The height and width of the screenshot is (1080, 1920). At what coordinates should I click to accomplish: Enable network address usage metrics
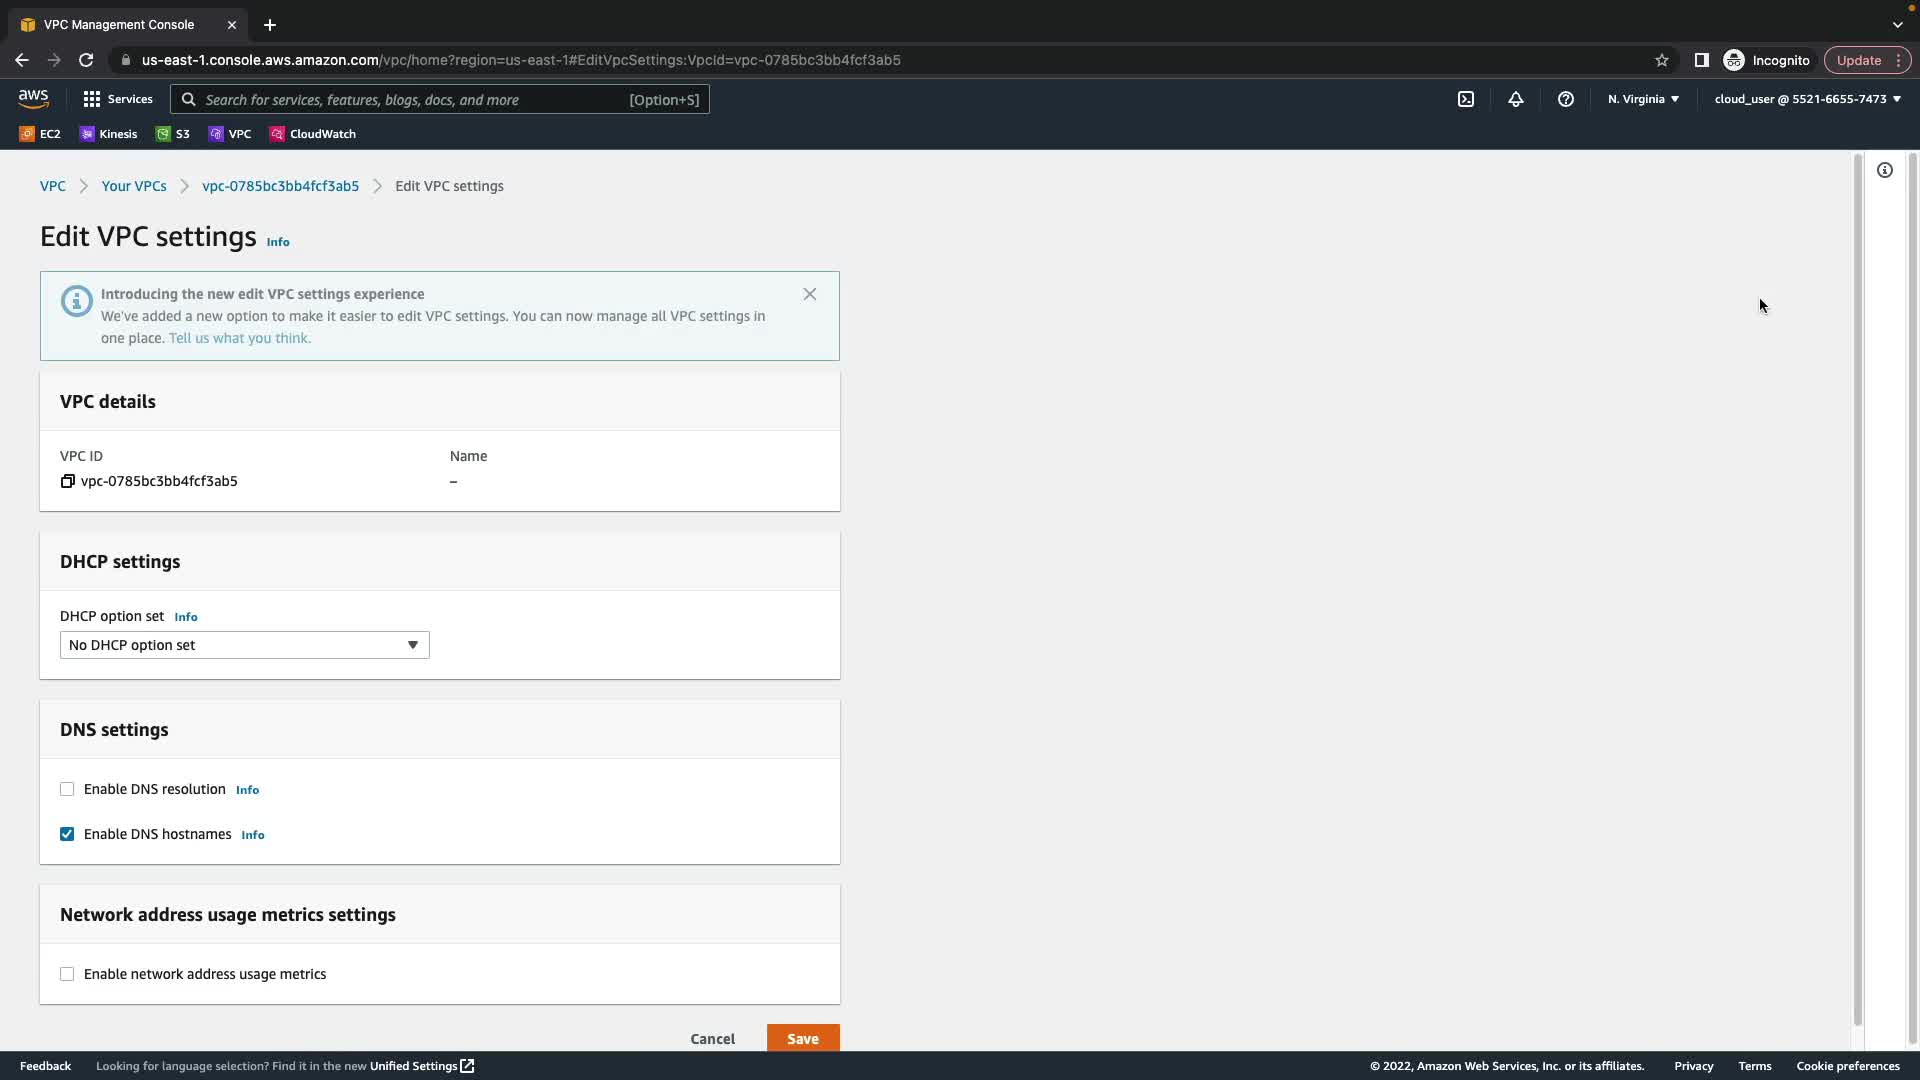pyautogui.click(x=67, y=974)
